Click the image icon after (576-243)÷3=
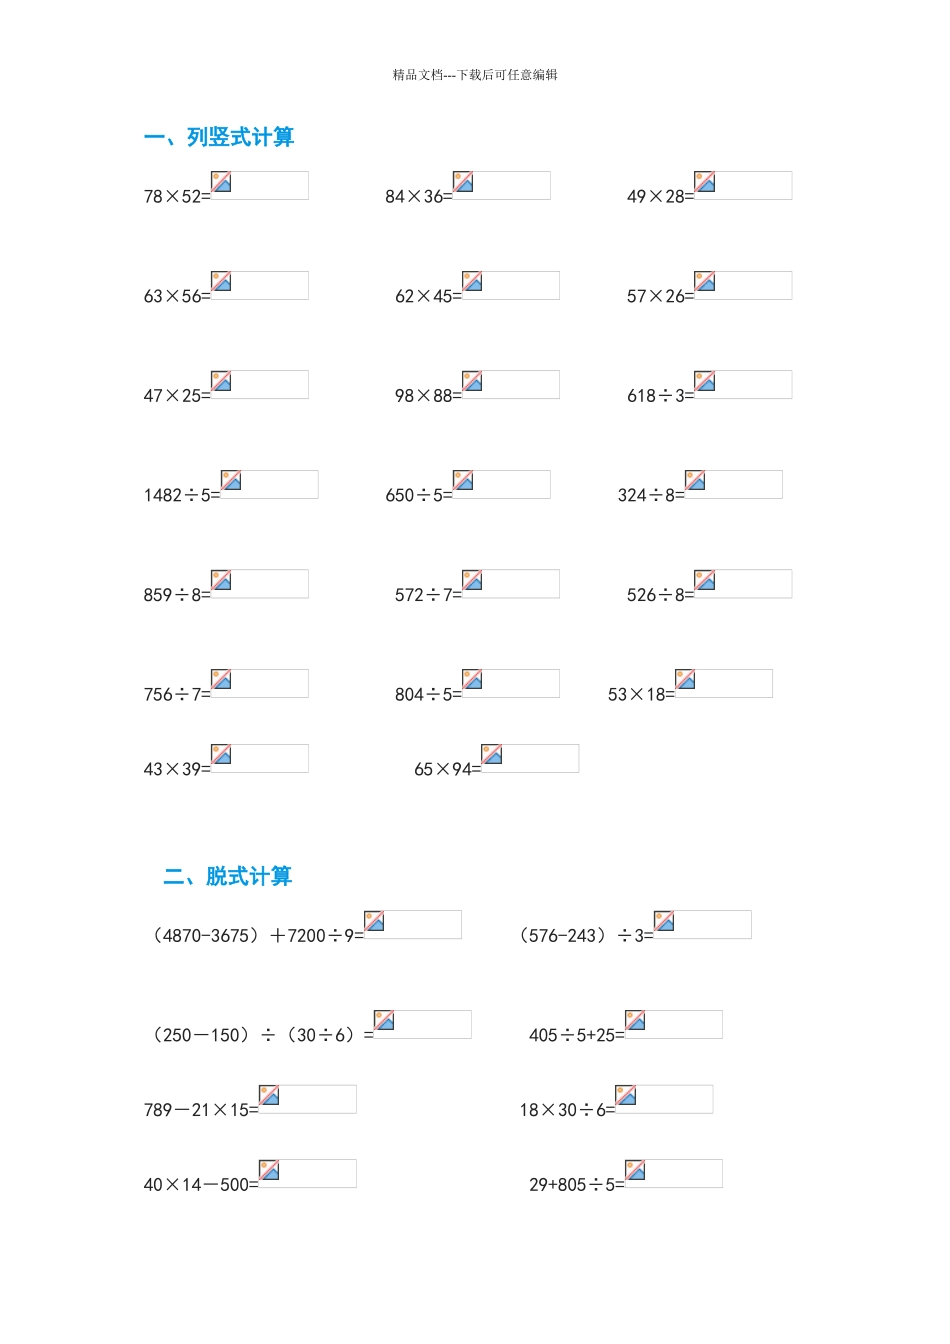950x1344 pixels. tap(664, 921)
